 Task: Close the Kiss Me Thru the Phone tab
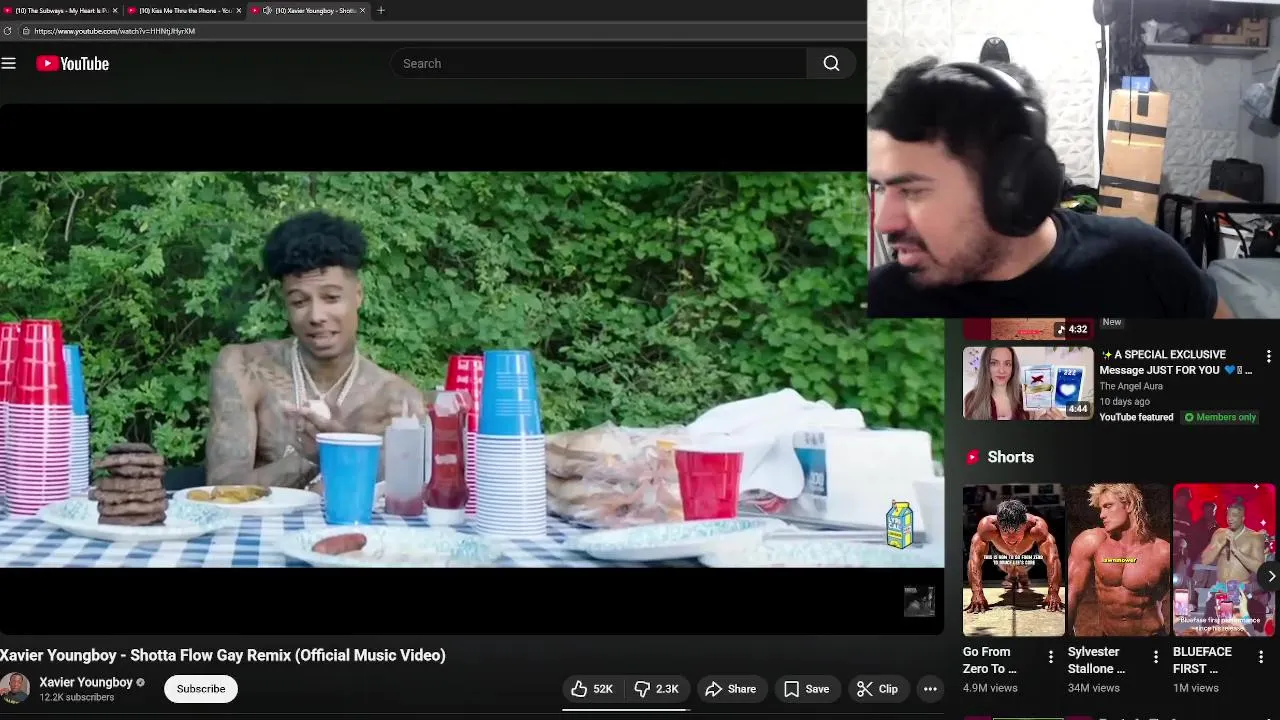click(239, 10)
